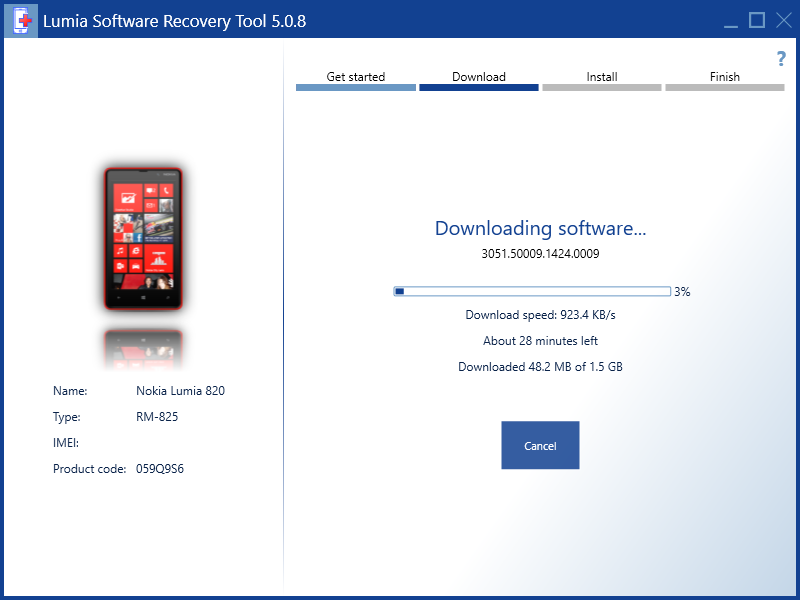Click the Nokia Lumia 820 name value
800x600 pixels.
coord(180,391)
